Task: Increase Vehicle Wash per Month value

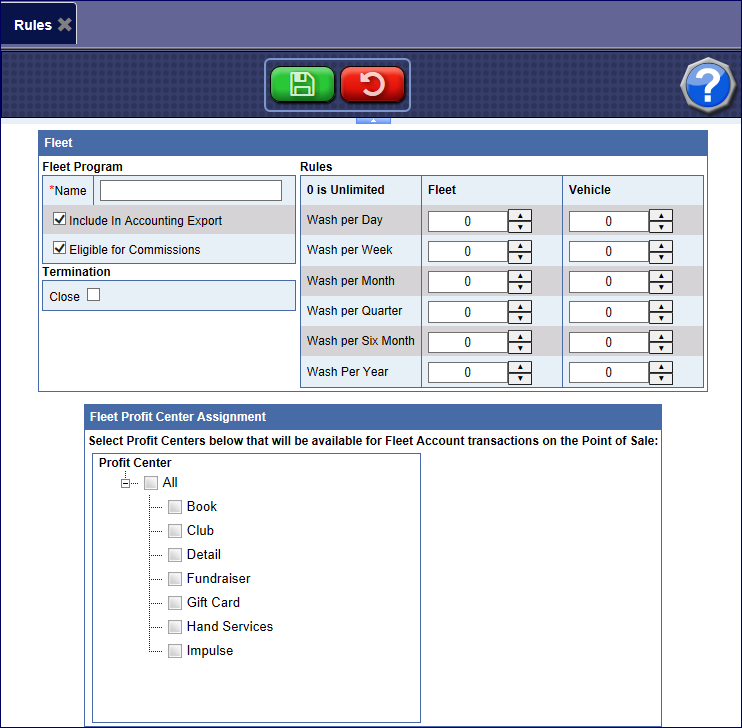Action: (x=660, y=276)
